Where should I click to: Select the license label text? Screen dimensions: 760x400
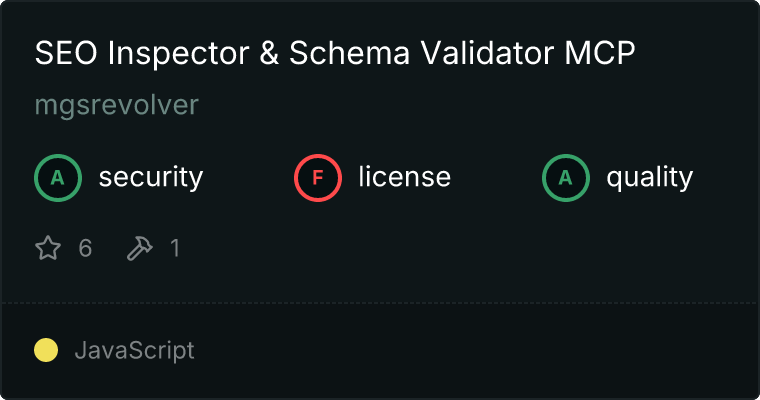point(404,178)
